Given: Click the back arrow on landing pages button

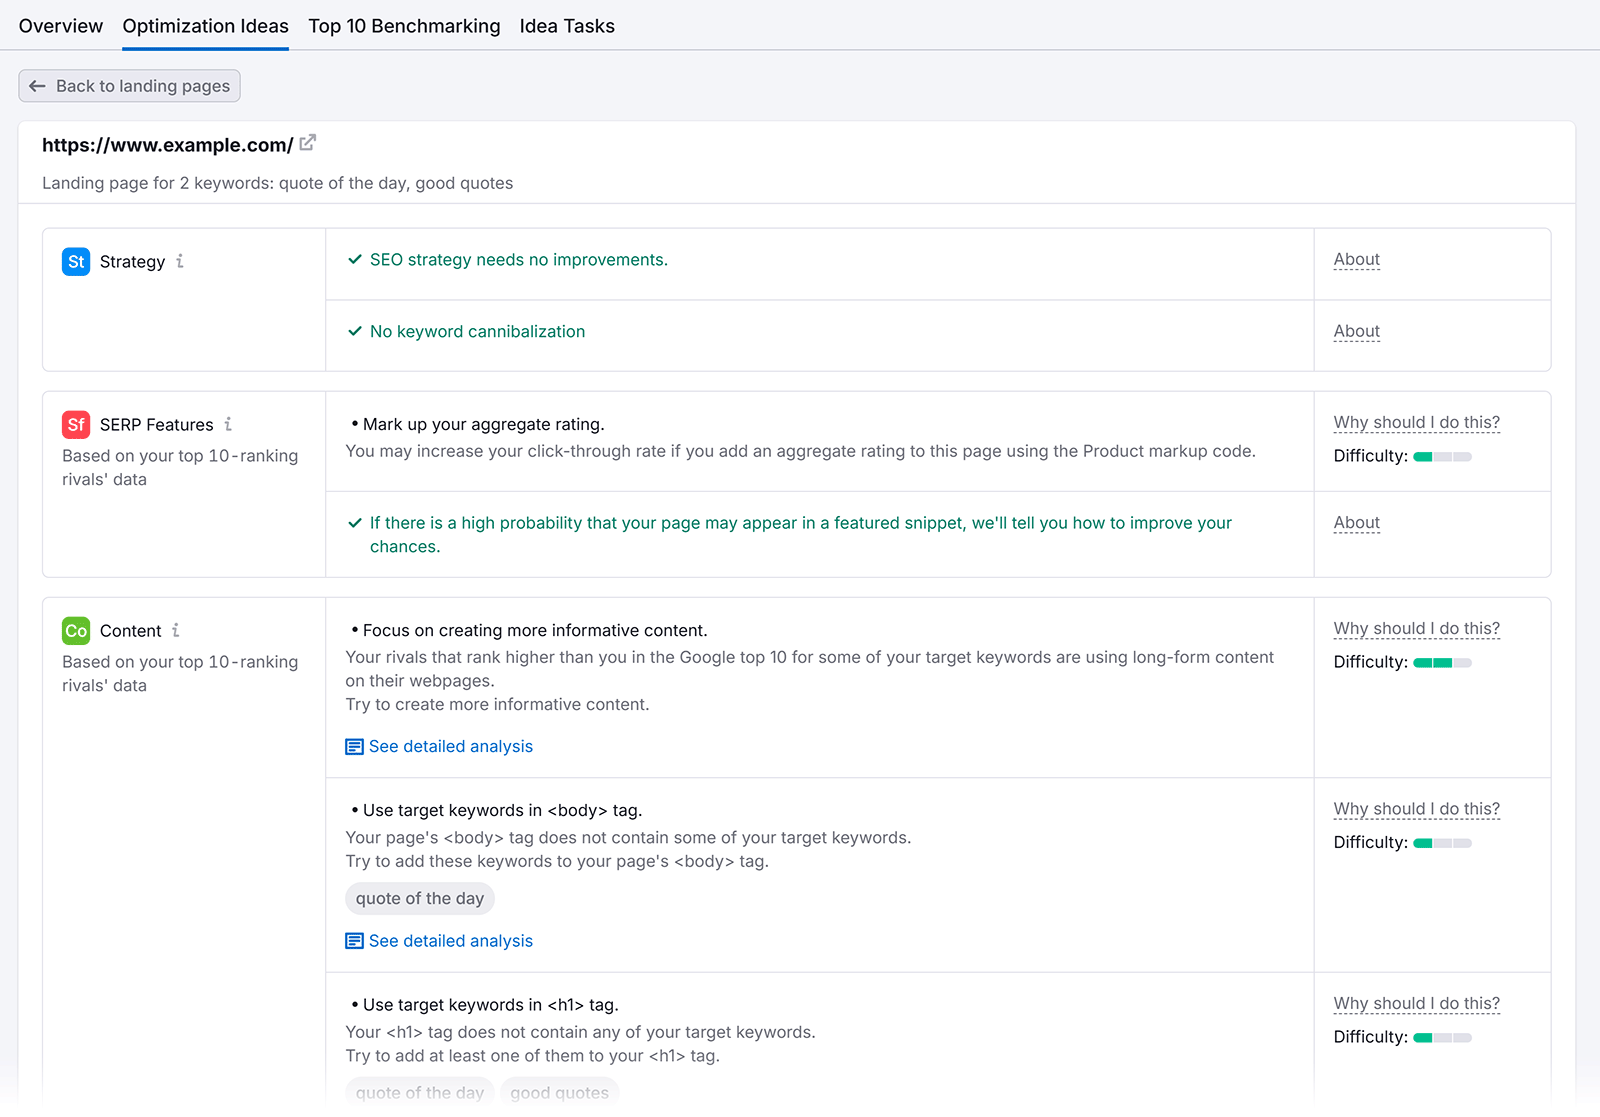Looking at the screenshot, I should pyautogui.click(x=37, y=86).
